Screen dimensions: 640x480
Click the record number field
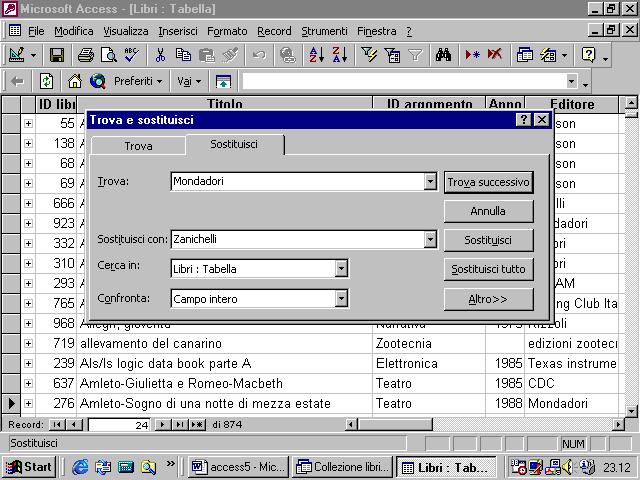[x=119, y=425]
